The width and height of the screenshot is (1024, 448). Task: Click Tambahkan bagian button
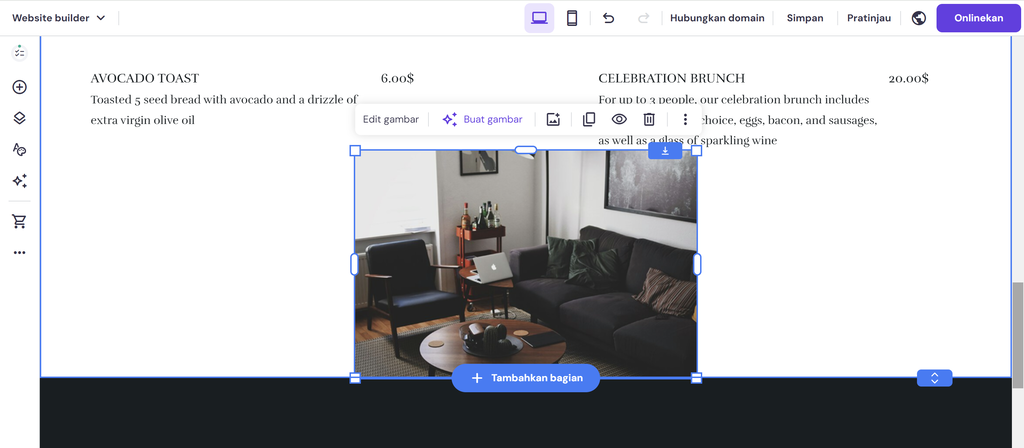(x=526, y=378)
